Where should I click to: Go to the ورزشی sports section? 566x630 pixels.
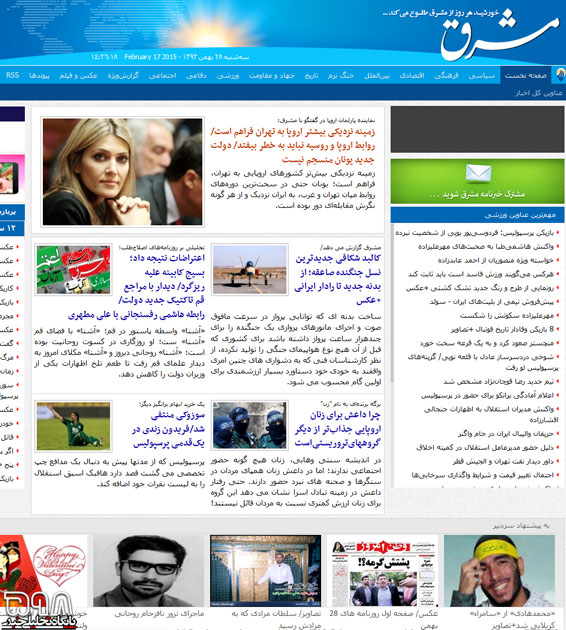pos(228,75)
